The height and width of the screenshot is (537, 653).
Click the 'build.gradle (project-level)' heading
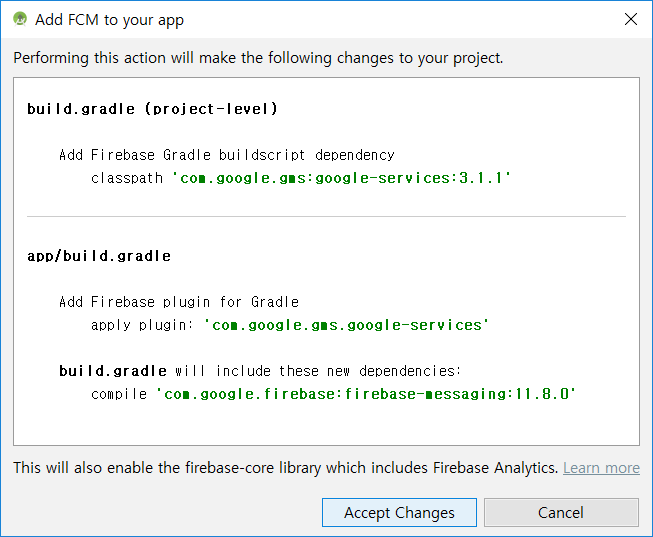click(x=152, y=109)
